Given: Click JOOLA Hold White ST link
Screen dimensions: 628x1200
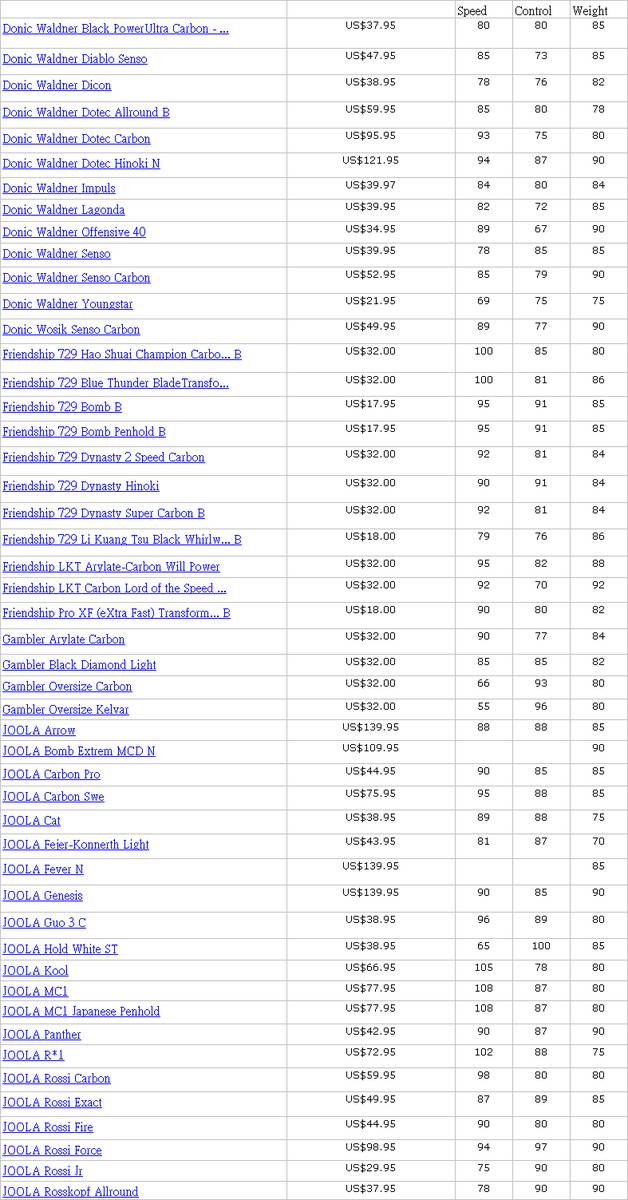Looking at the screenshot, I should pyautogui.click(x=60, y=949).
